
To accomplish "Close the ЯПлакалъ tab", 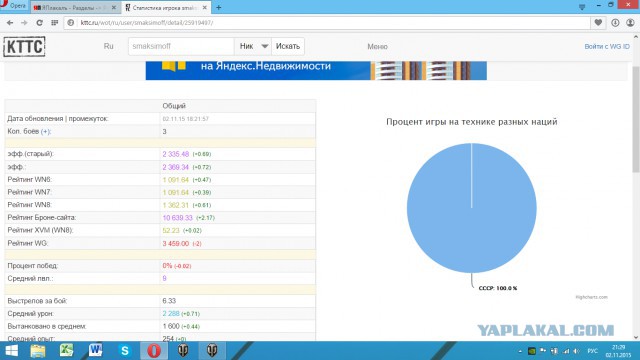I will [114, 7].
